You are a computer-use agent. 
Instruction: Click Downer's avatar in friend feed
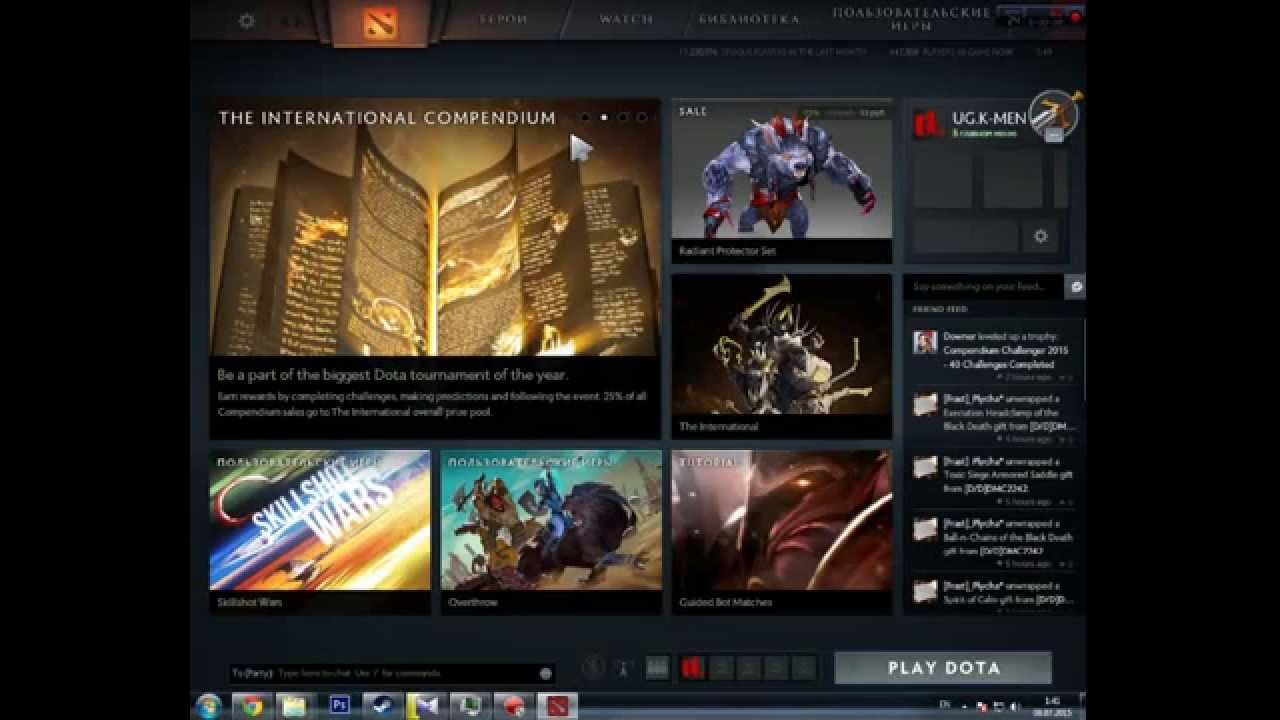click(x=925, y=343)
